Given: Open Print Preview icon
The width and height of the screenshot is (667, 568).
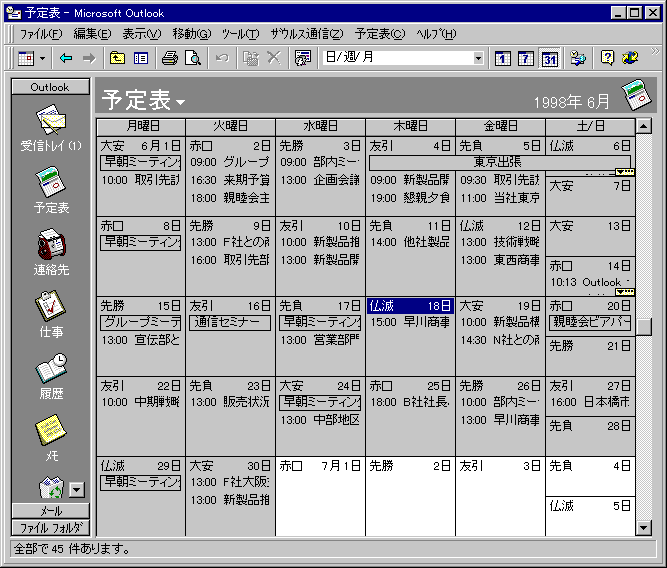Looking at the screenshot, I should coord(193,58).
